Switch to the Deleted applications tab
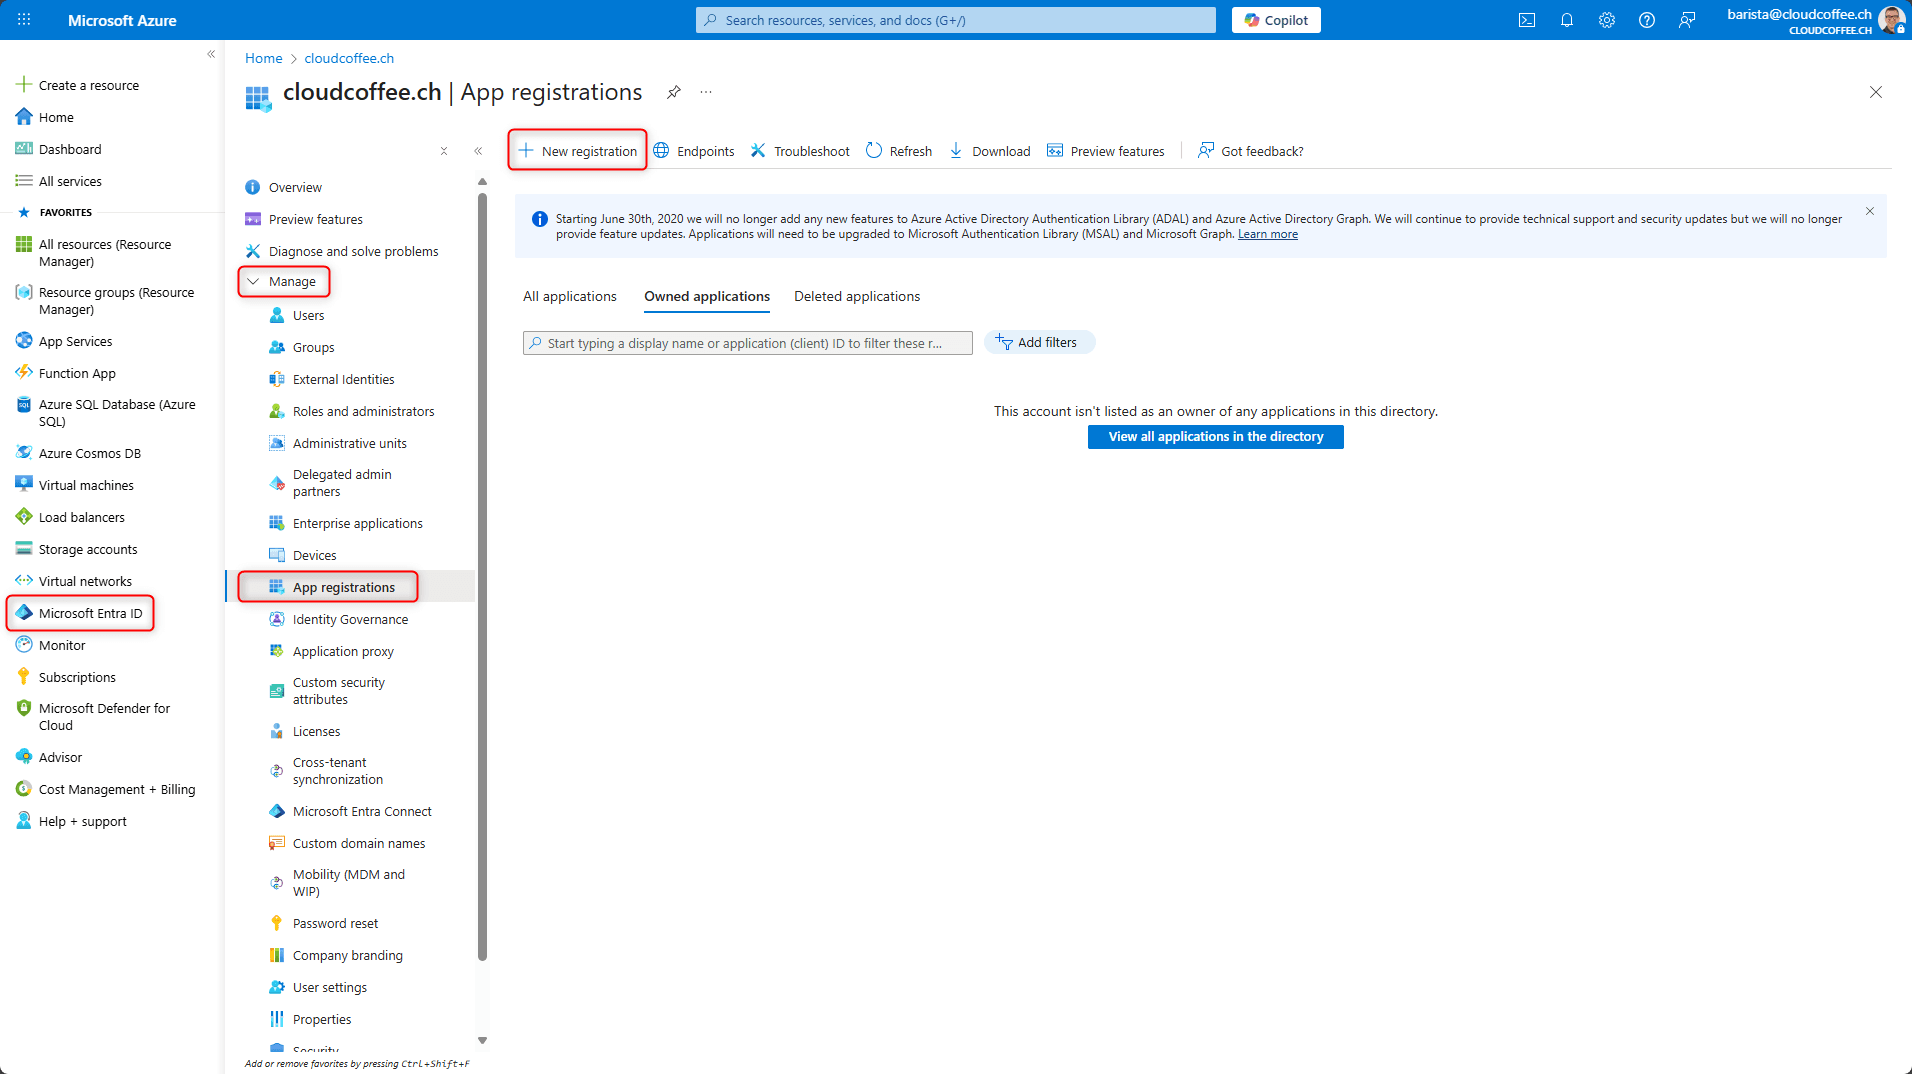Viewport: 1912px width, 1074px height. [x=857, y=297]
